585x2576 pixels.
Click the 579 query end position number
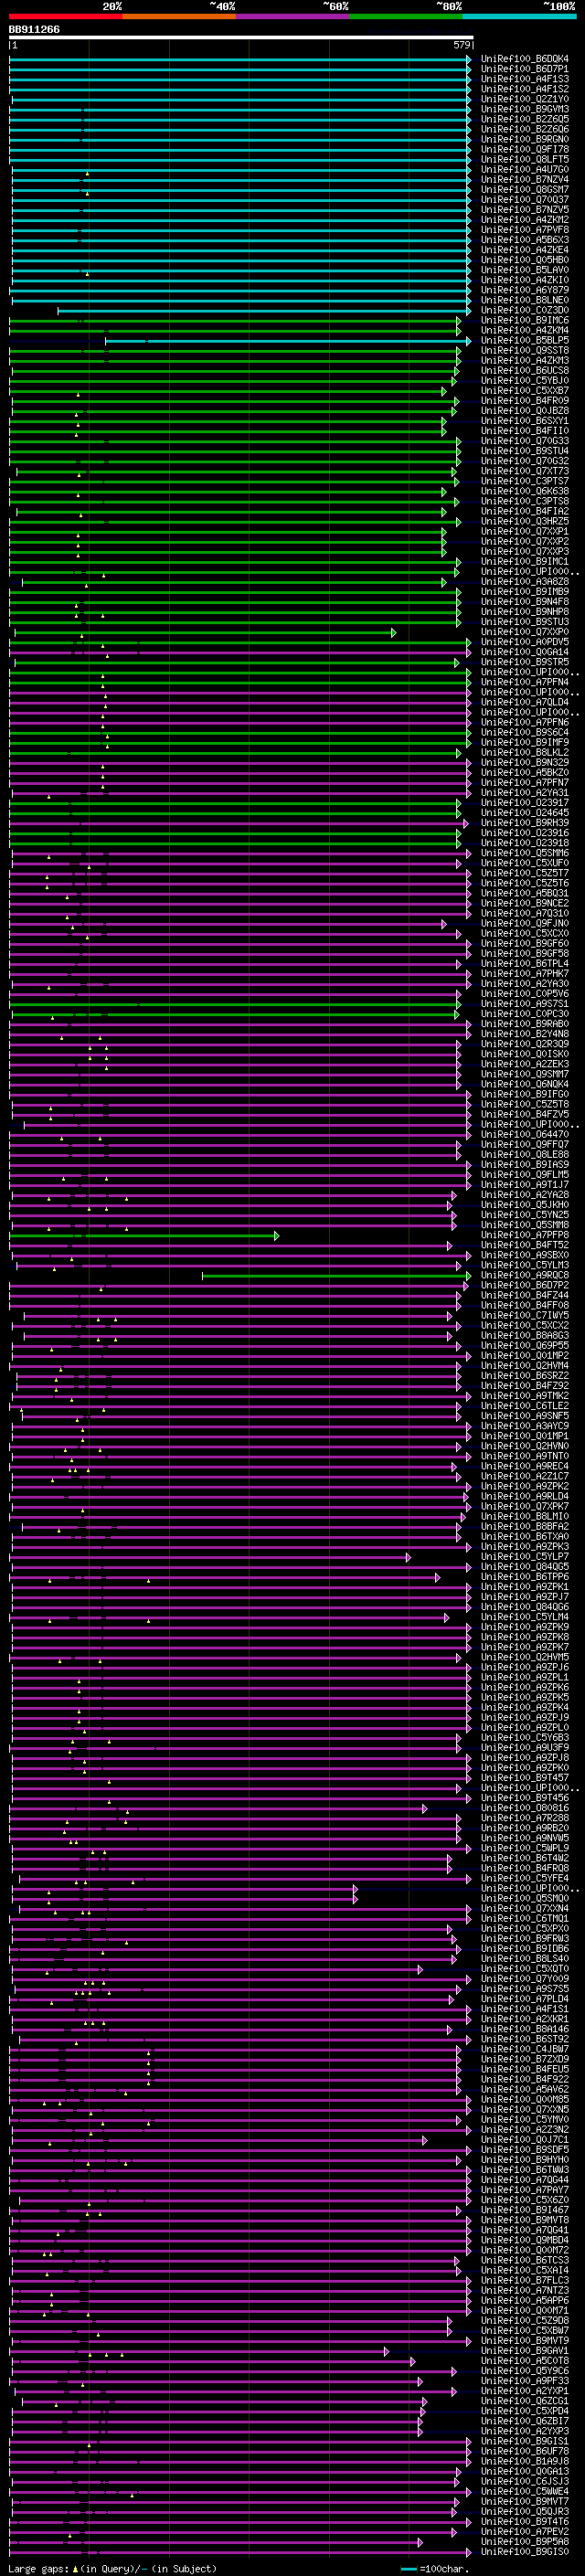point(461,45)
